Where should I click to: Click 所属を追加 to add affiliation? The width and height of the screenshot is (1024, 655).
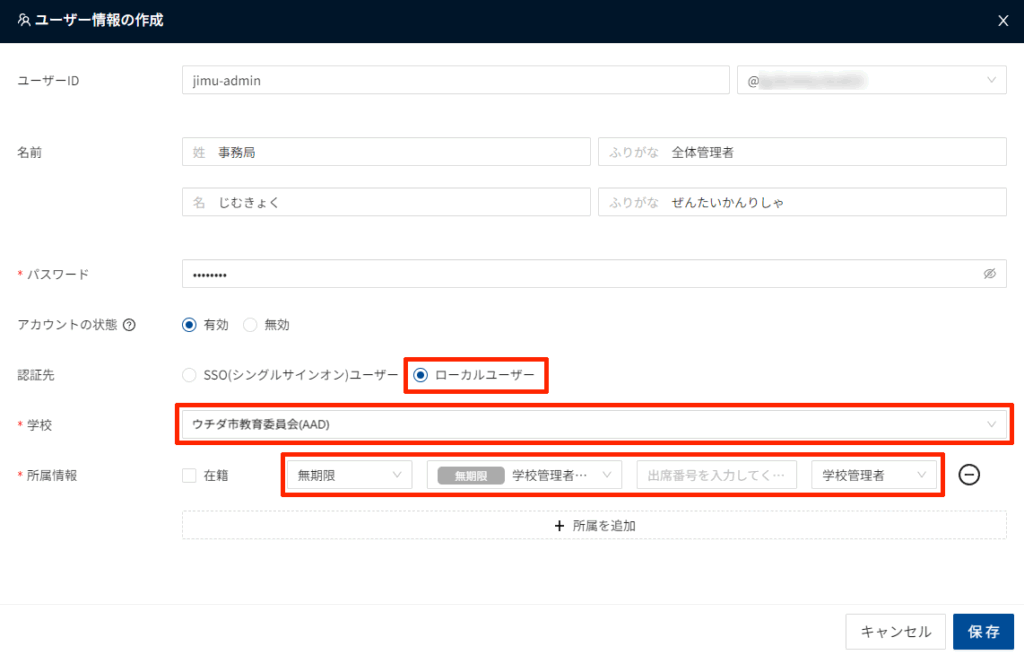click(x=594, y=525)
